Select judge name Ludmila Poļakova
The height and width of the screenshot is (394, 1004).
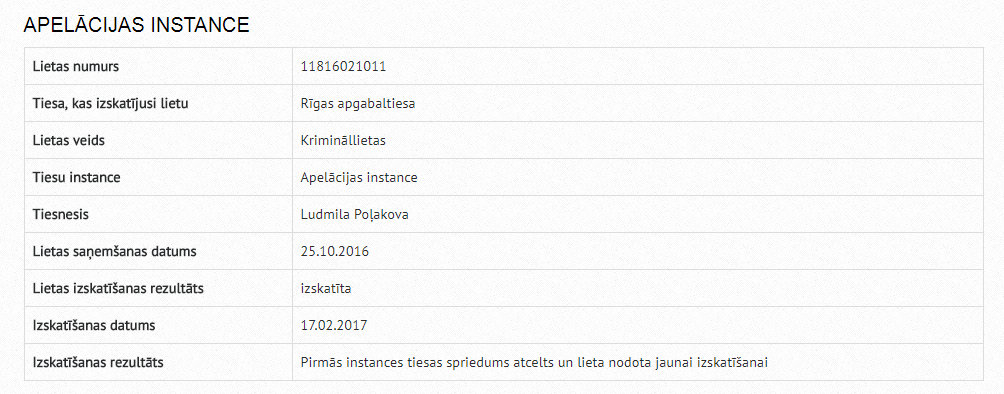click(x=355, y=215)
